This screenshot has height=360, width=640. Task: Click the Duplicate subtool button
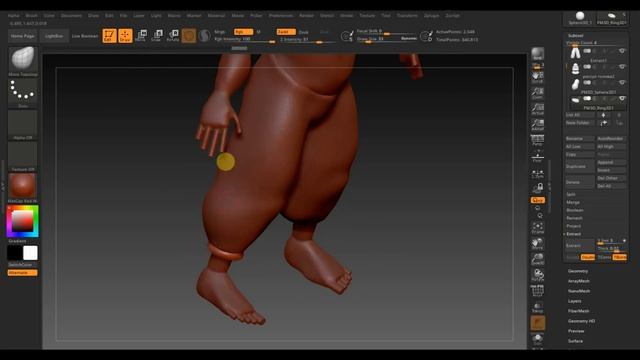pyautogui.click(x=580, y=166)
